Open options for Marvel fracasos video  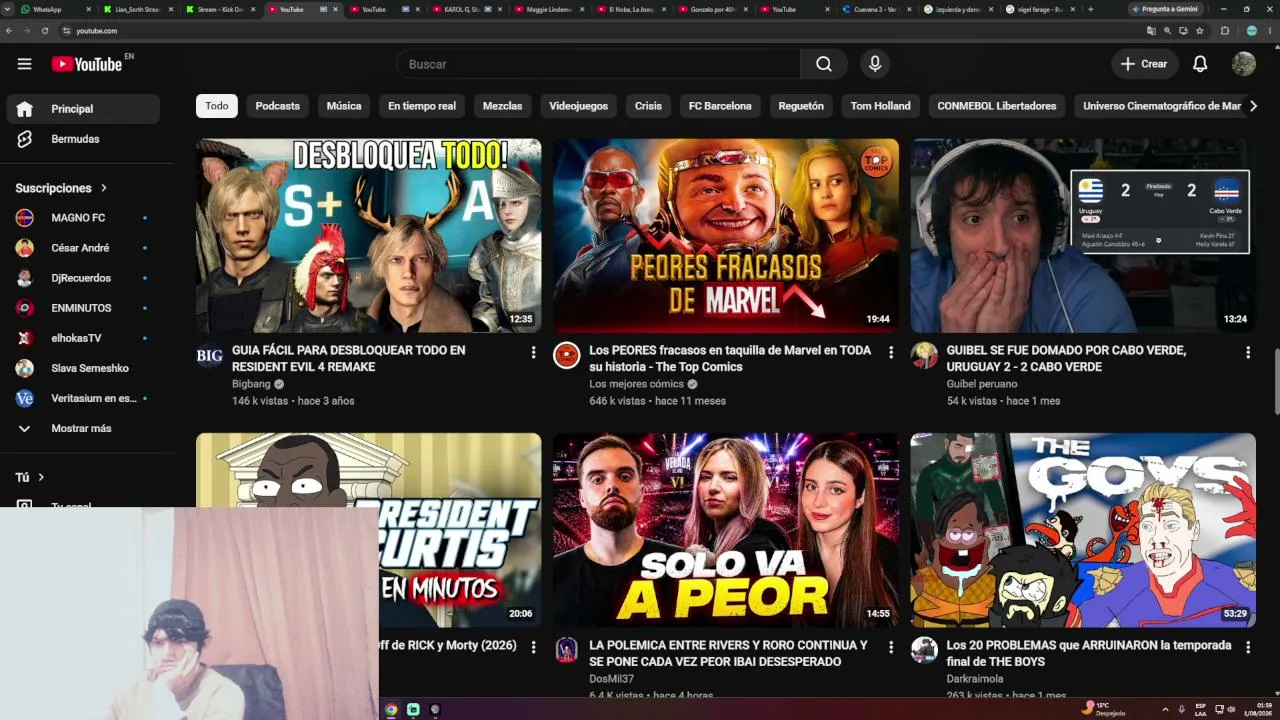click(891, 352)
